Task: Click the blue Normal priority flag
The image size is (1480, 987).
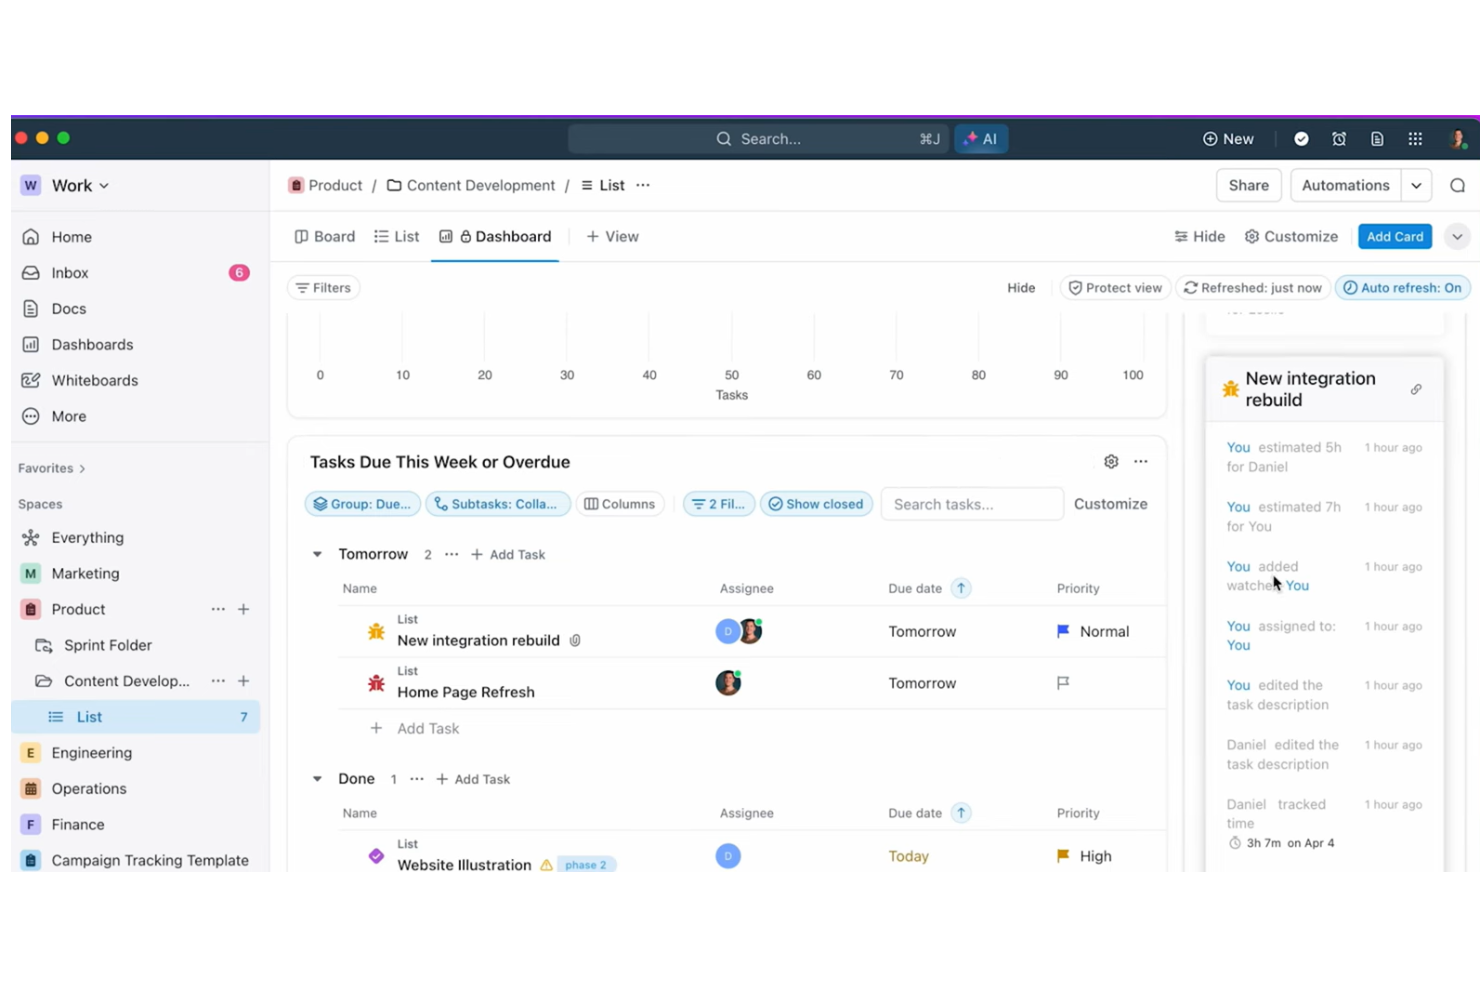Action: click(1061, 631)
